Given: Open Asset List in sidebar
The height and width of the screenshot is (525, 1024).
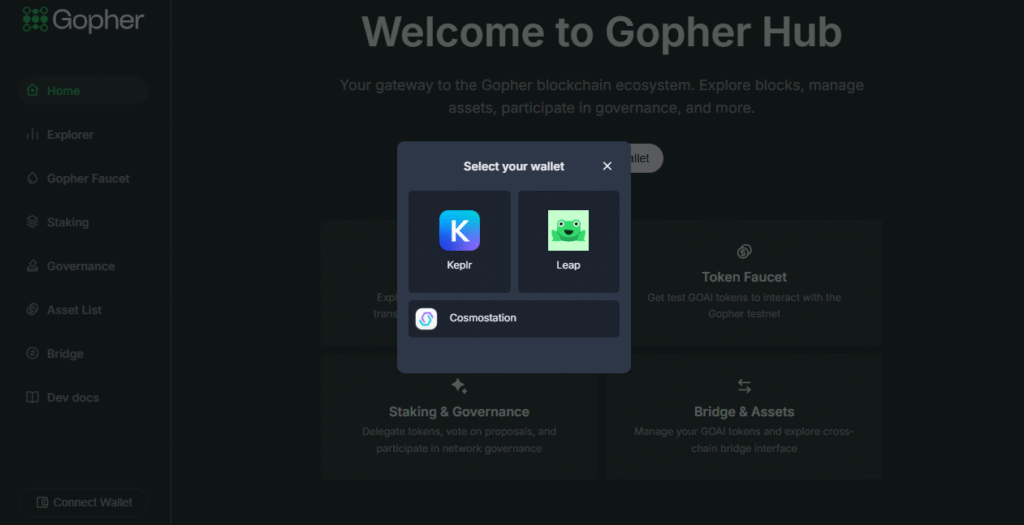Looking at the screenshot, I should point(74,310).
